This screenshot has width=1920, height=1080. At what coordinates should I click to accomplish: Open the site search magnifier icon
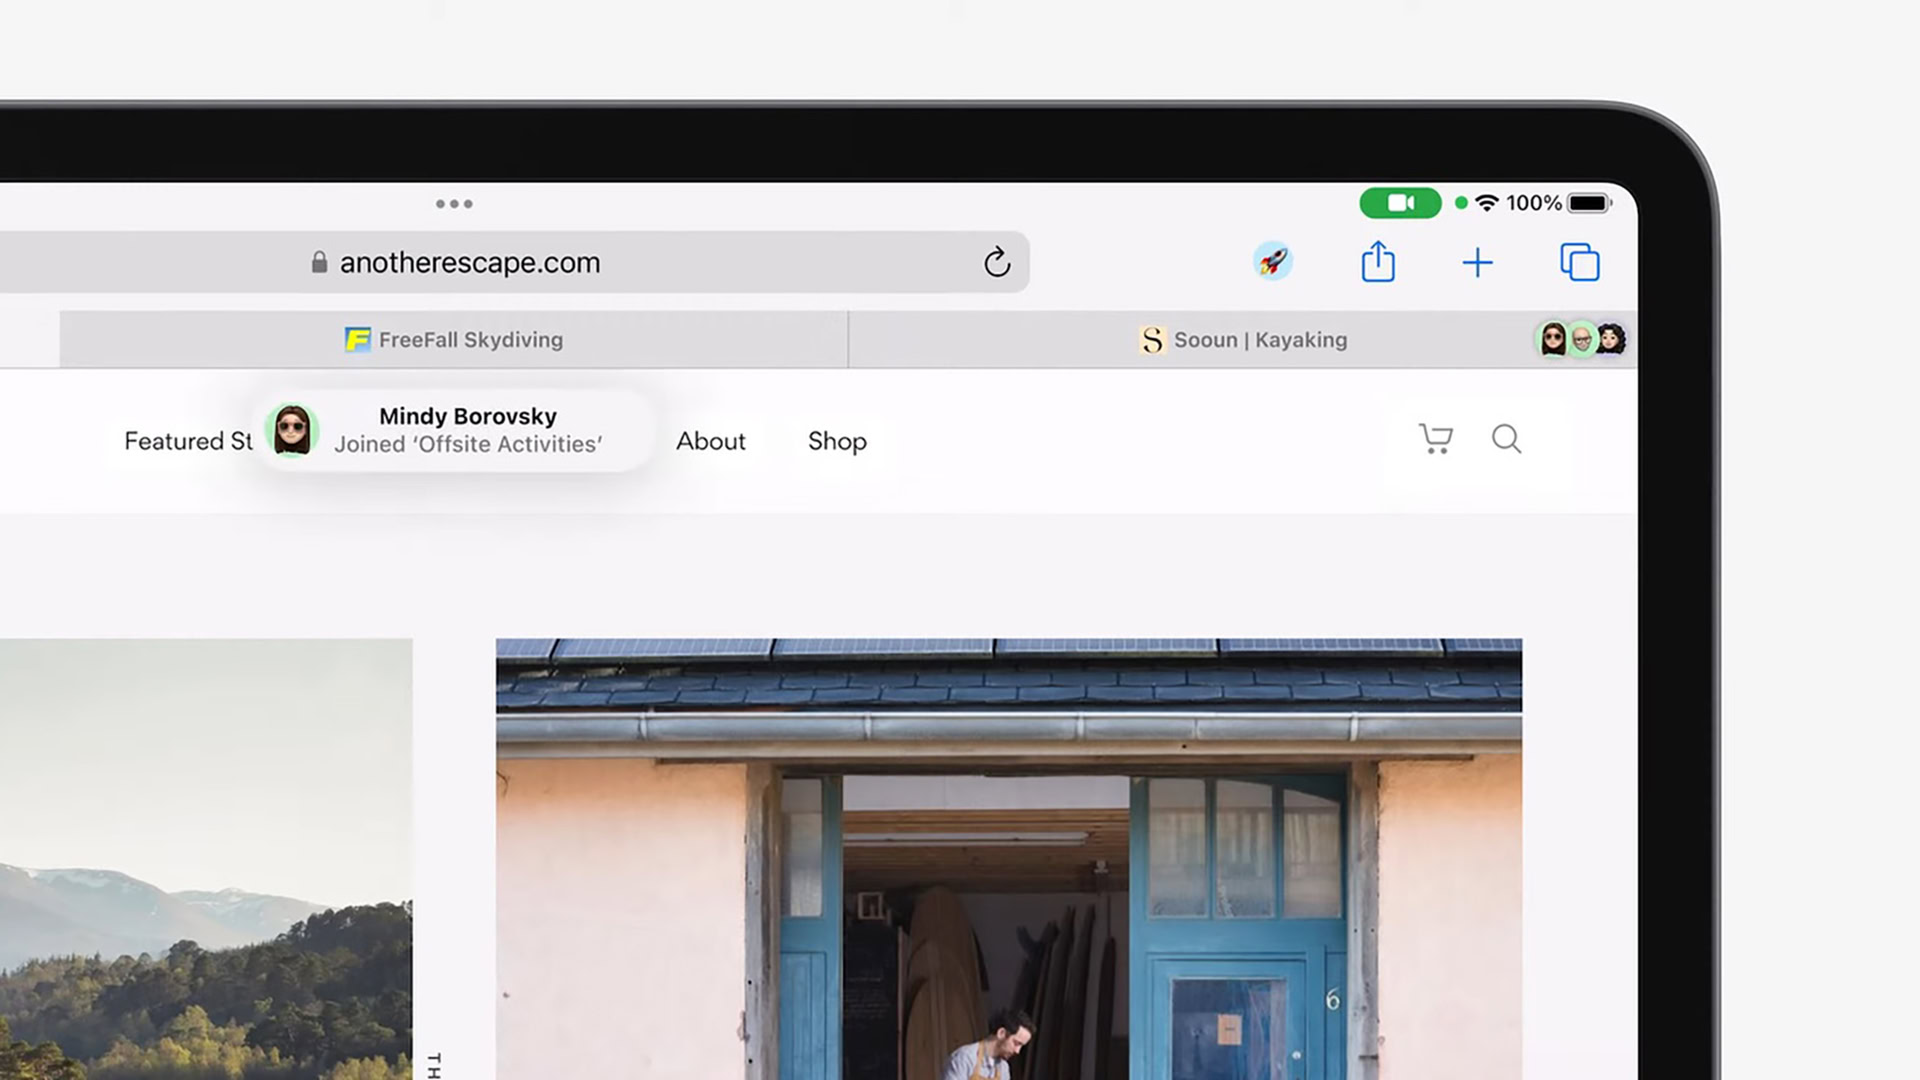[x=1506, y=439]
